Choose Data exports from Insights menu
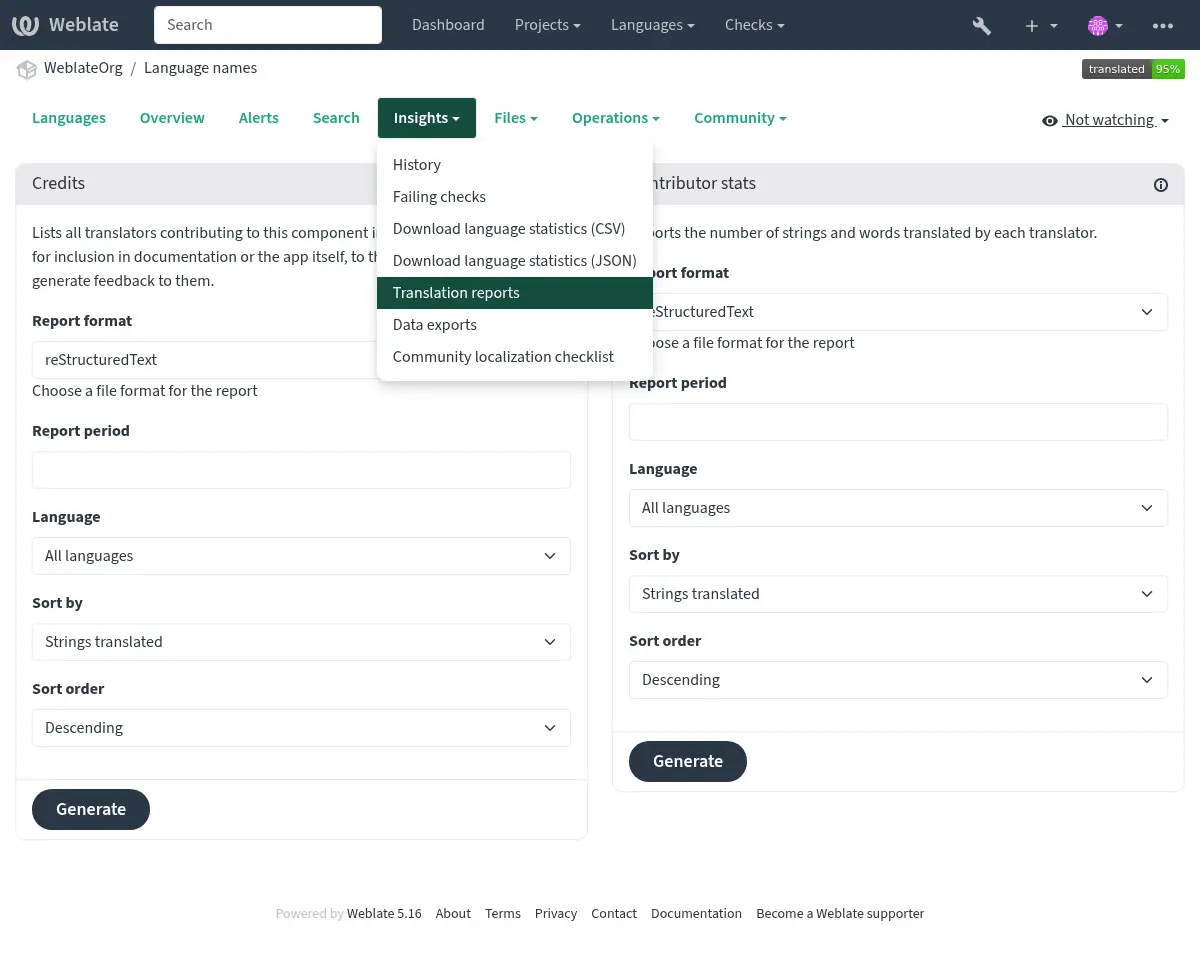 [x=434, y=325]
